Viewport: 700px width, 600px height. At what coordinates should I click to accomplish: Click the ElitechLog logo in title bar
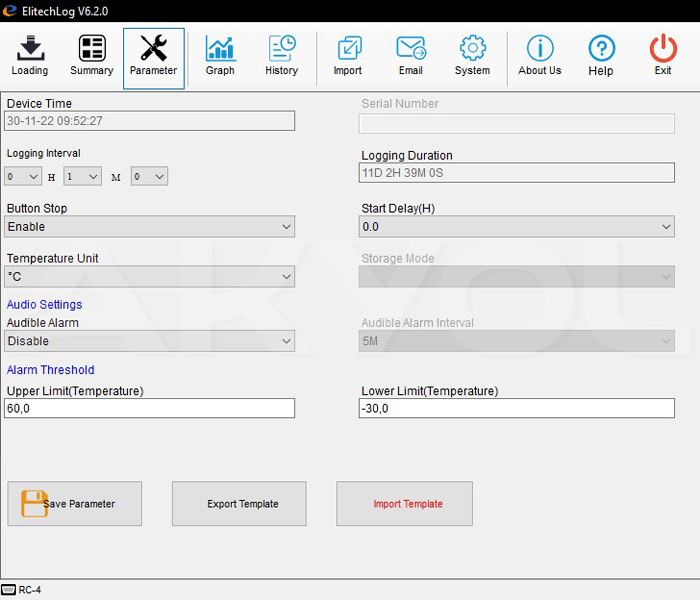click(9, 11)
